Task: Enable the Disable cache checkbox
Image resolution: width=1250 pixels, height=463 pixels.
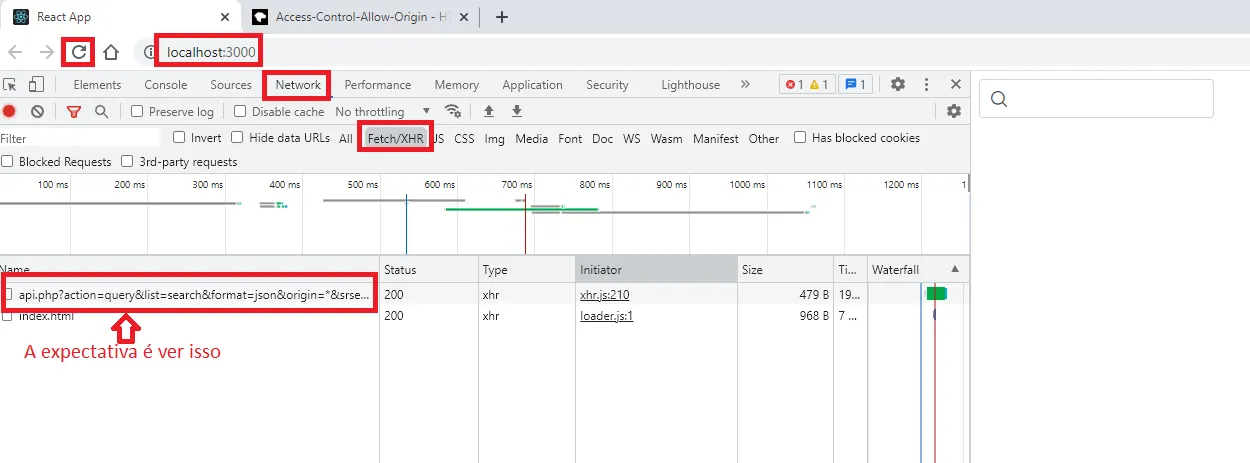Action: coord(240,111)
